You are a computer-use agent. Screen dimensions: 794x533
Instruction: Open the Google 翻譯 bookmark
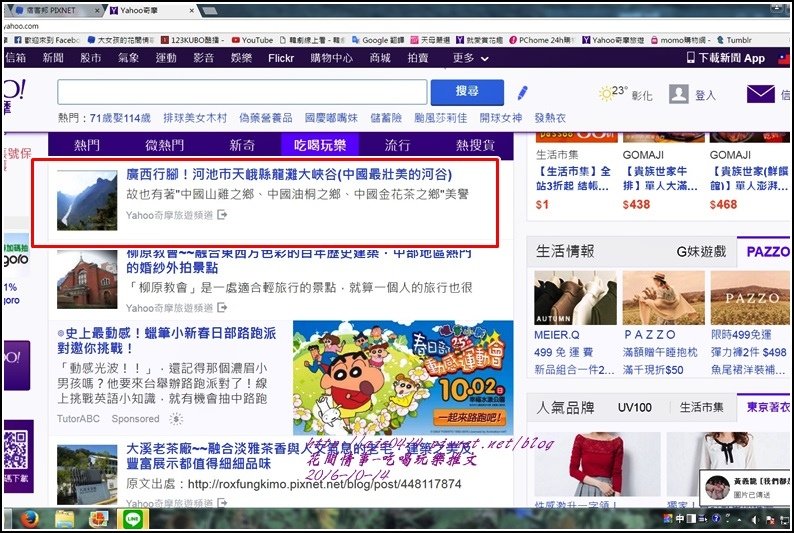pos(378,40)
